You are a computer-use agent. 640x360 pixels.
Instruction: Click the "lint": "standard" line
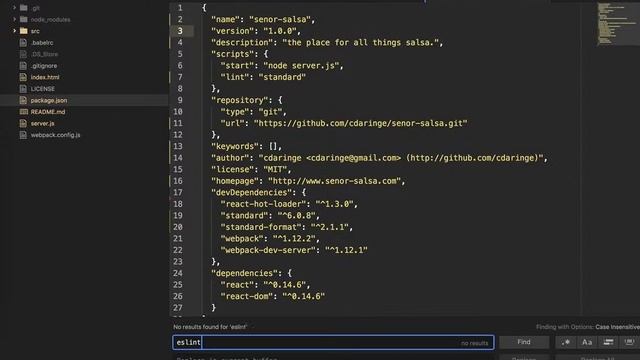[263, 77]
